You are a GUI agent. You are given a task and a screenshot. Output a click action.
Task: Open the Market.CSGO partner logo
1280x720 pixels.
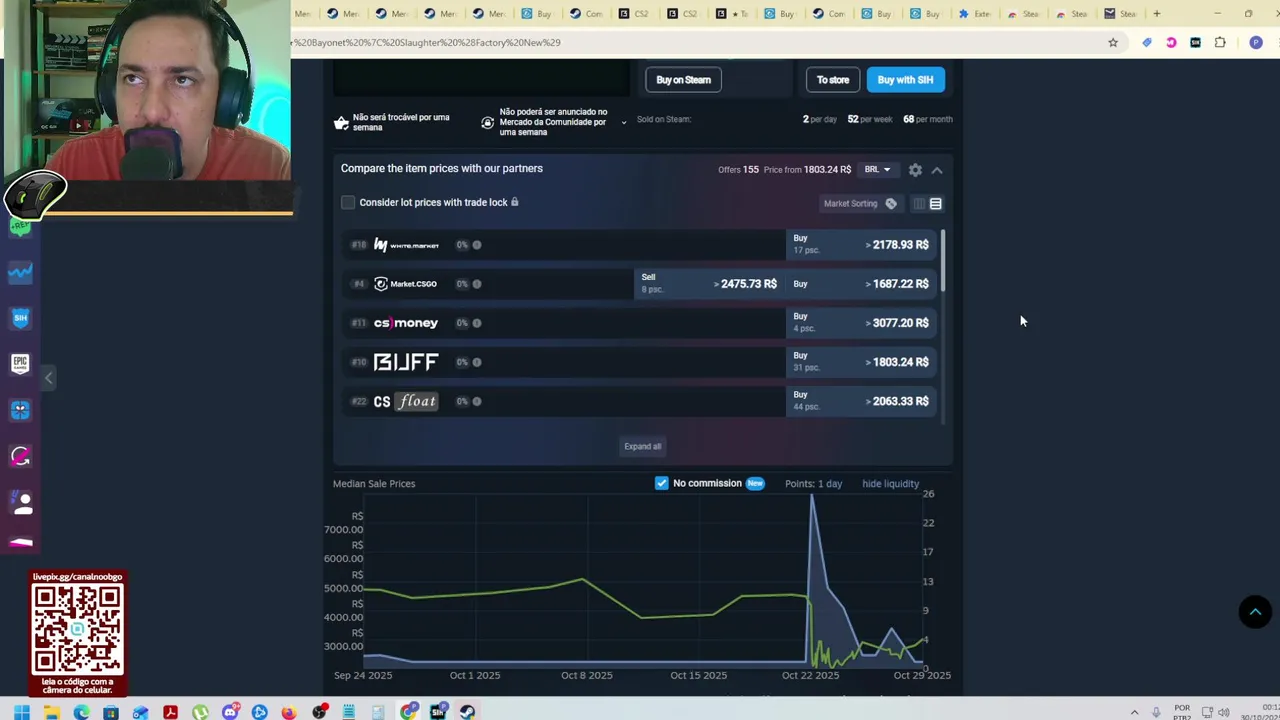405,284
